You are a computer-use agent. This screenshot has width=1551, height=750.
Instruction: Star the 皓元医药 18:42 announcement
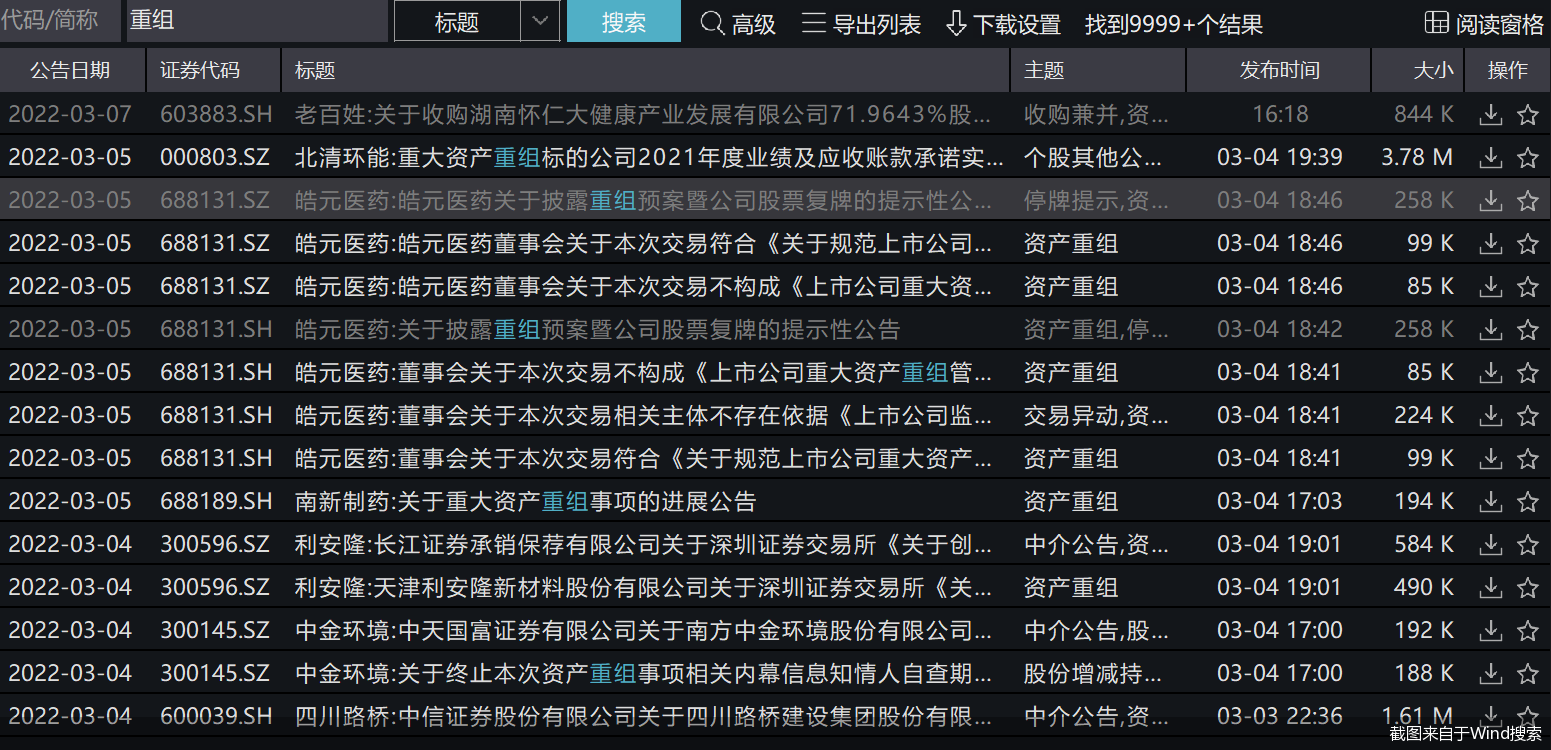click(1527, 330)
